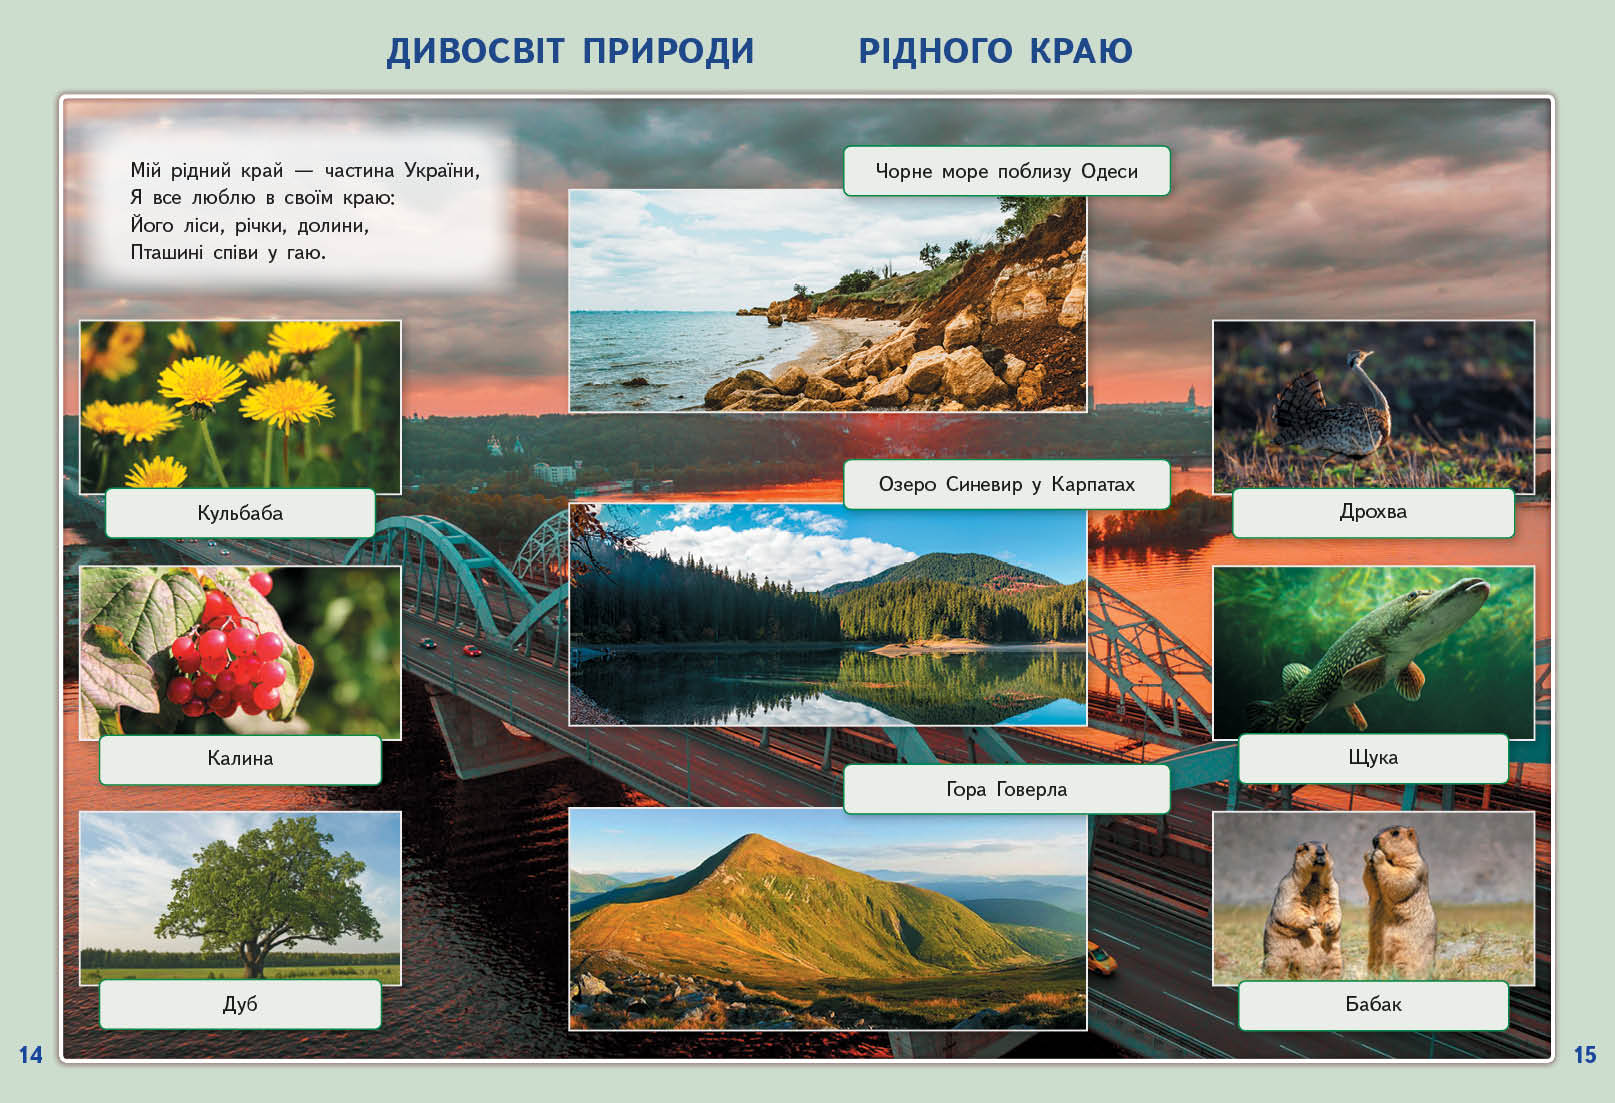
Task: Select the "Бабак" caption label
Action: (x=1373, y=1005)
